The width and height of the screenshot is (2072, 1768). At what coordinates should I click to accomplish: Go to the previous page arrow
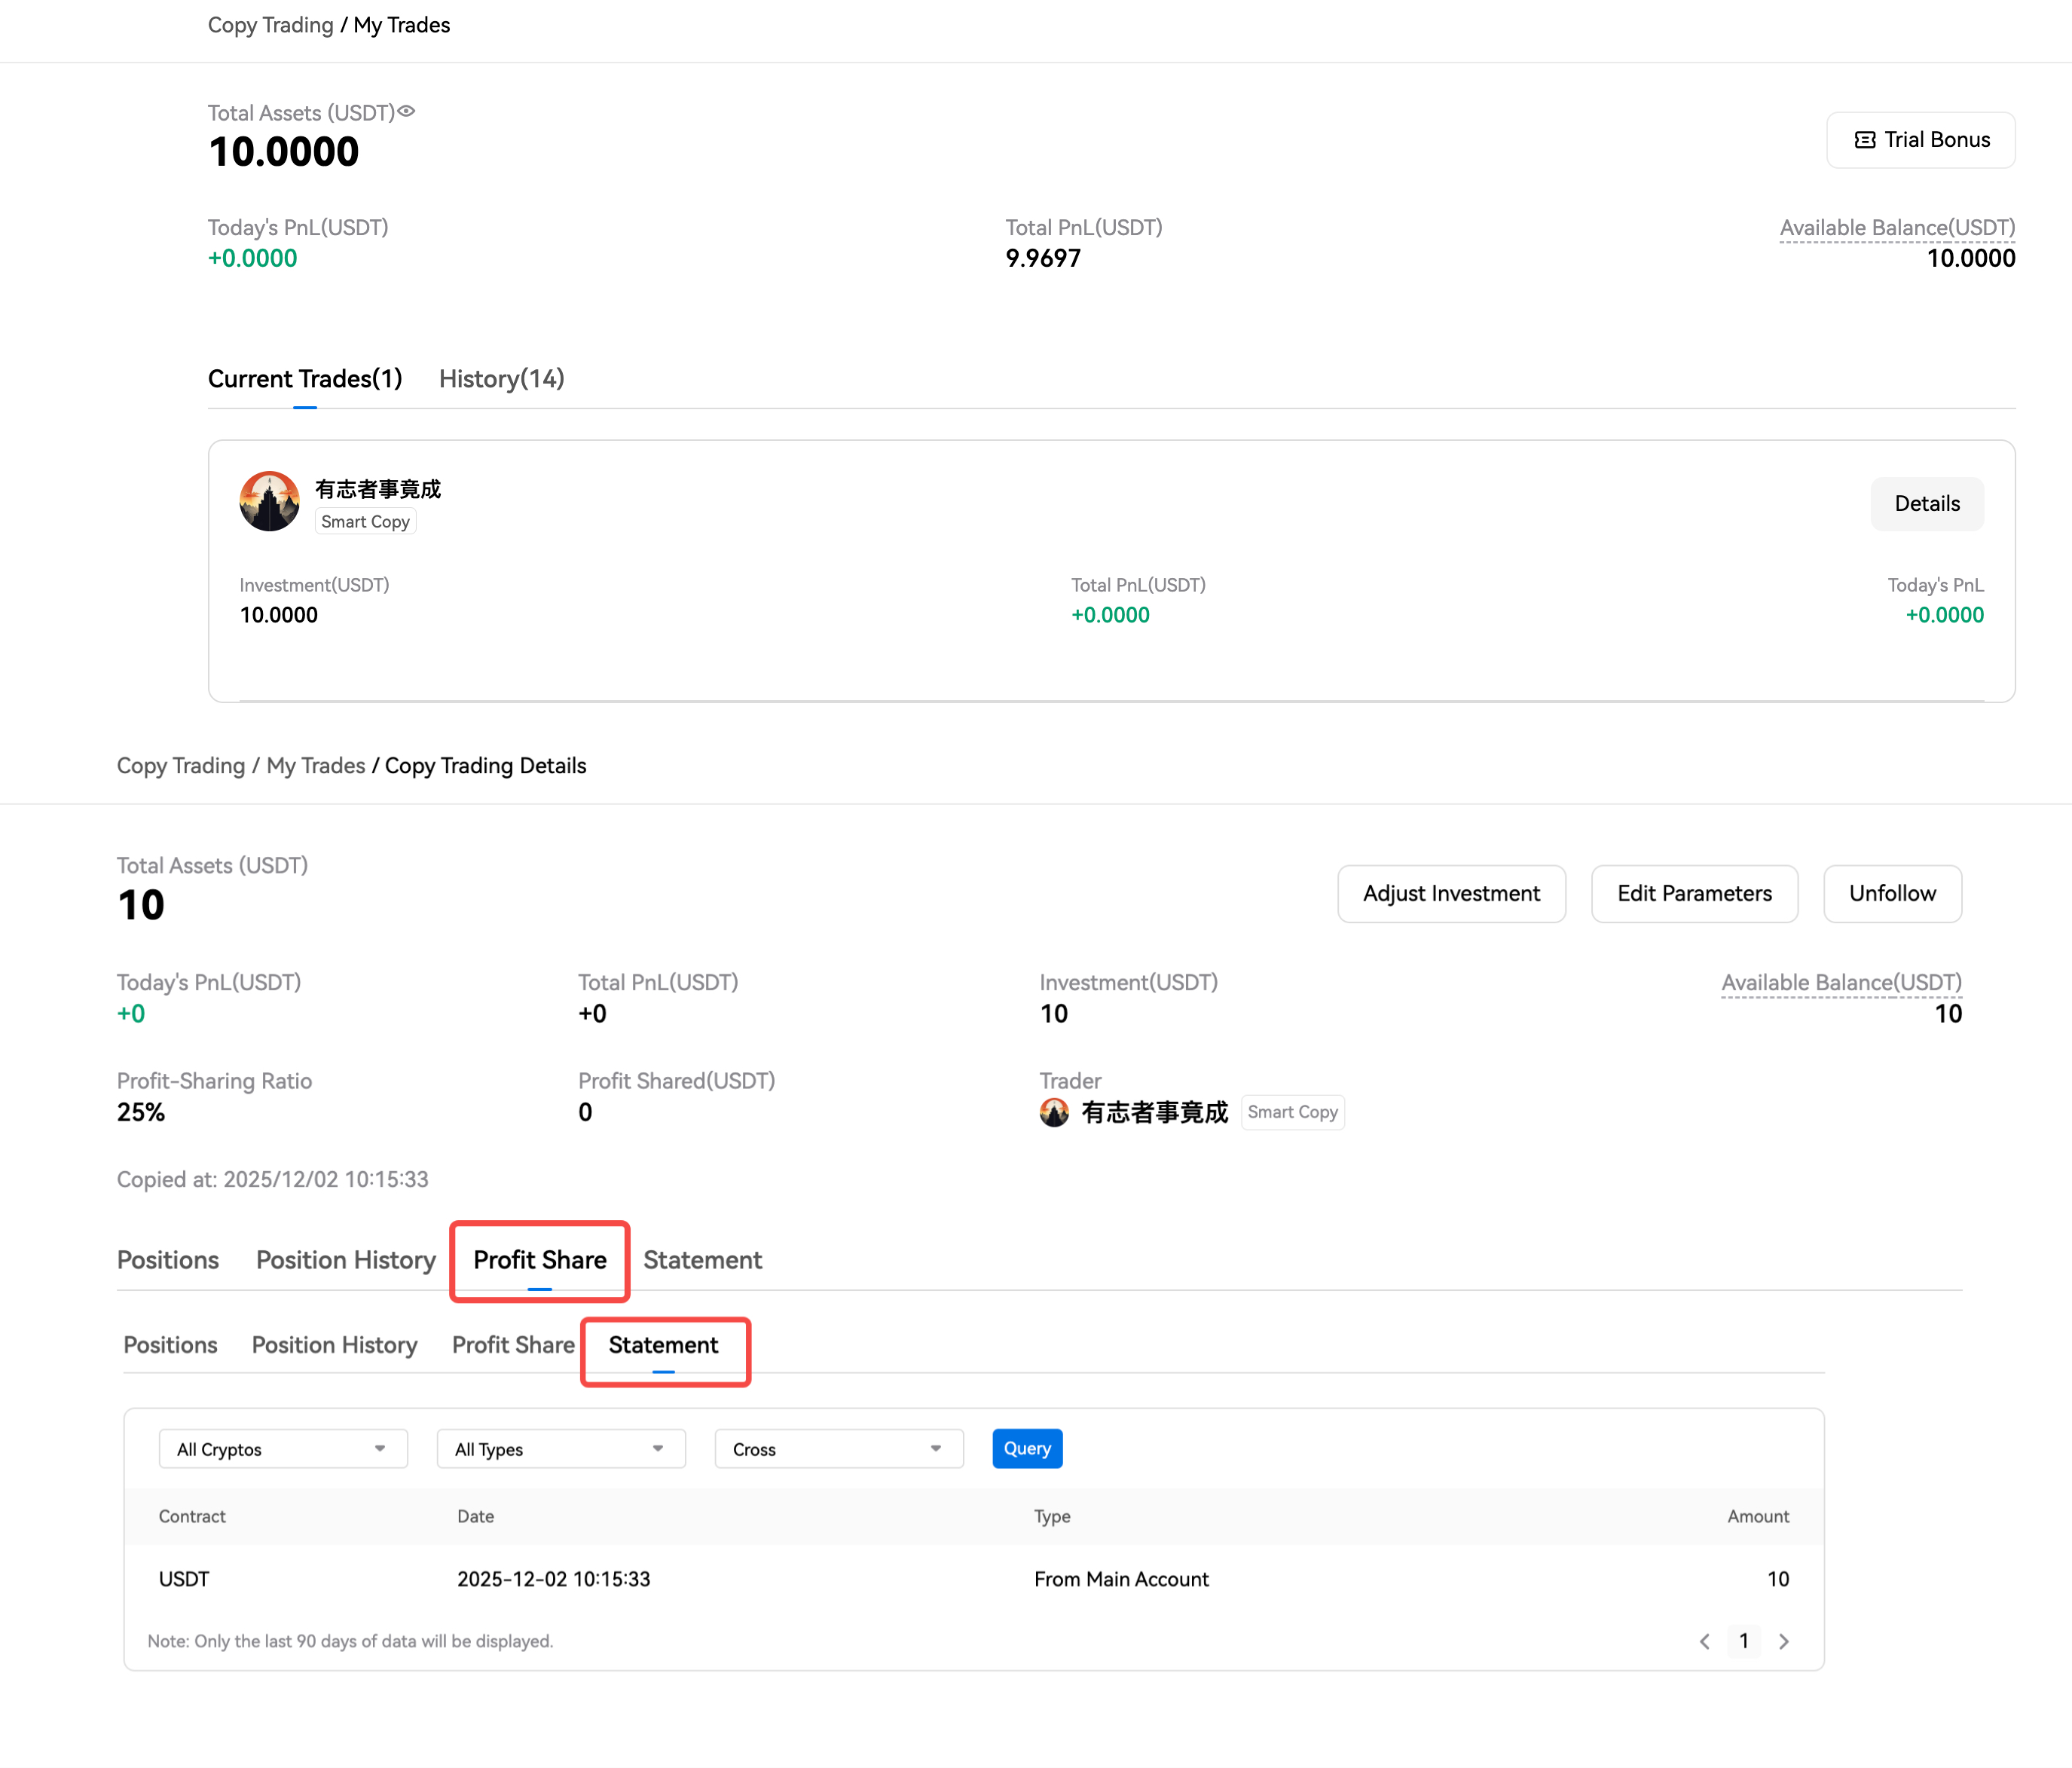tap(1705, 1641)
